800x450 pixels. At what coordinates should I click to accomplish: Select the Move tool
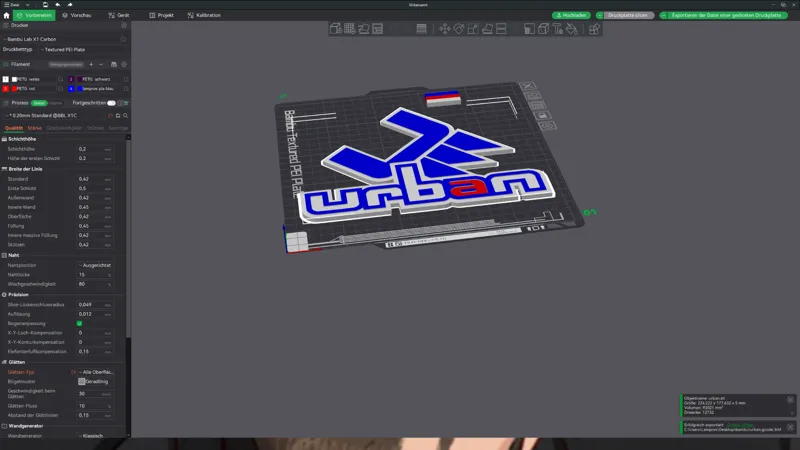click(444, 29)
